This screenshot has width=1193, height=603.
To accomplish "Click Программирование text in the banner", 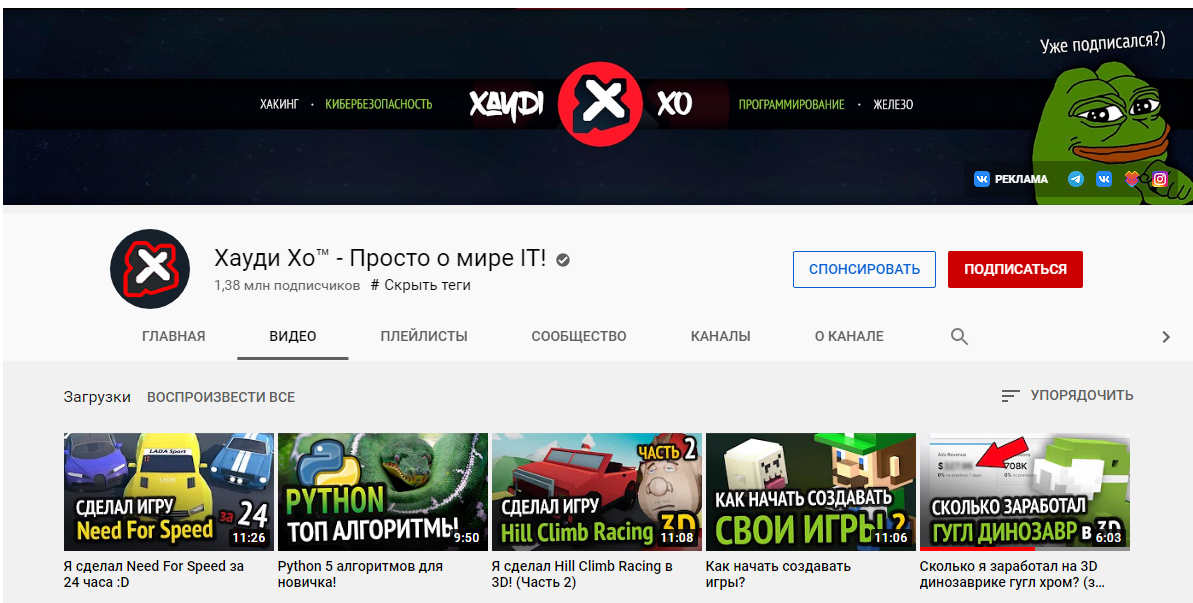I will click(x=791, y=104).
